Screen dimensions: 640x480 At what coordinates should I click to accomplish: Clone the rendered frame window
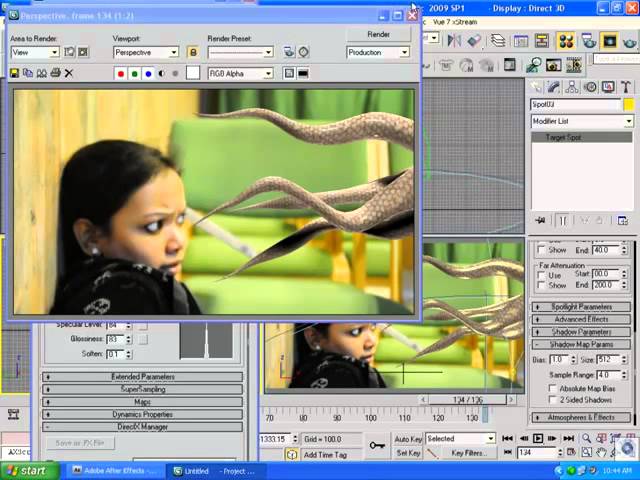42,73
